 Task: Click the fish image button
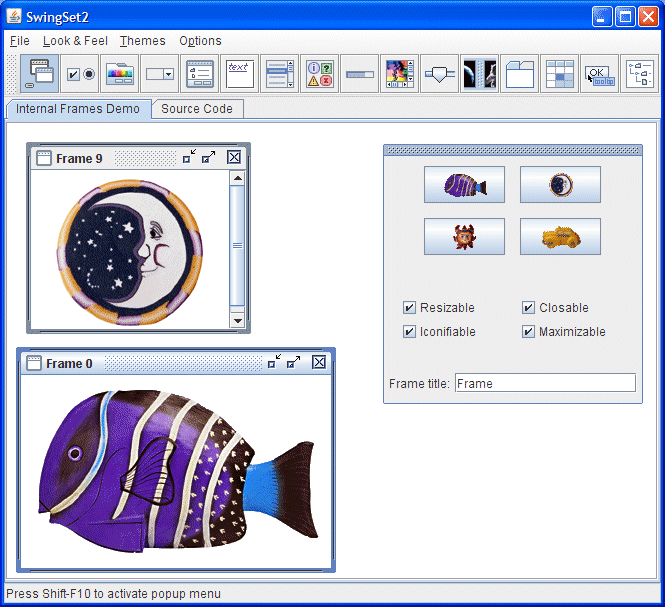464,185
